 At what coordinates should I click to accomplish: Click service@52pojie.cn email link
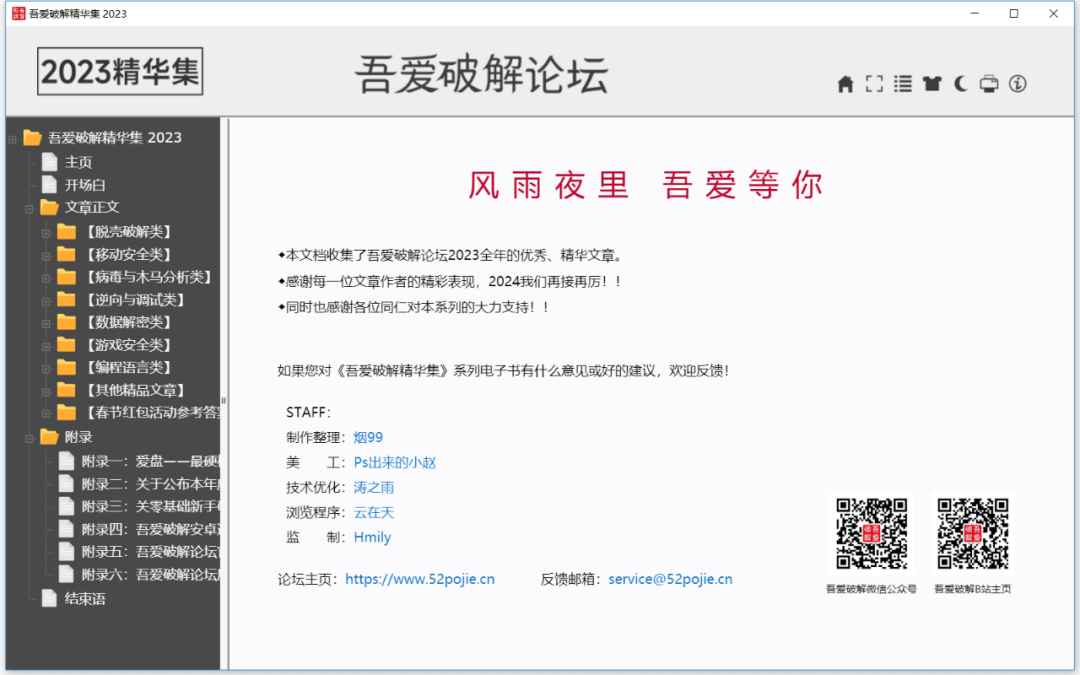(x=670, y=579)
